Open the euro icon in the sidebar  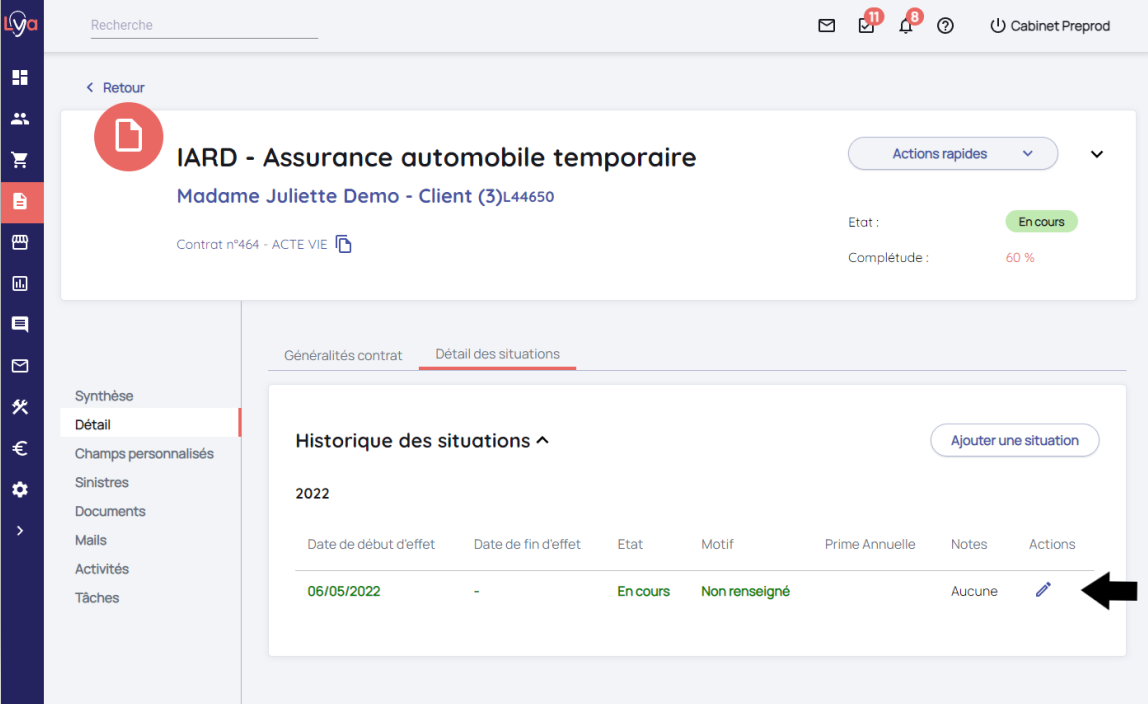tap(20, 449)
